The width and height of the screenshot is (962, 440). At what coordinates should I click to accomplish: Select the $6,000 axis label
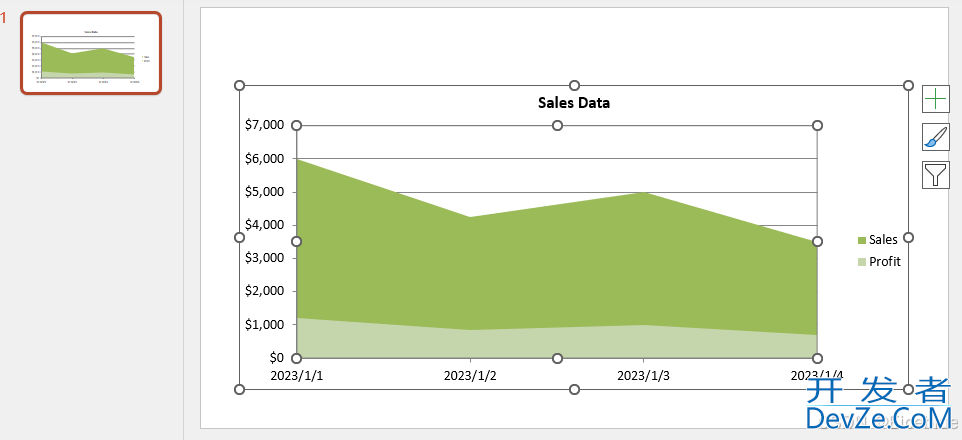[x=264, y=158]
